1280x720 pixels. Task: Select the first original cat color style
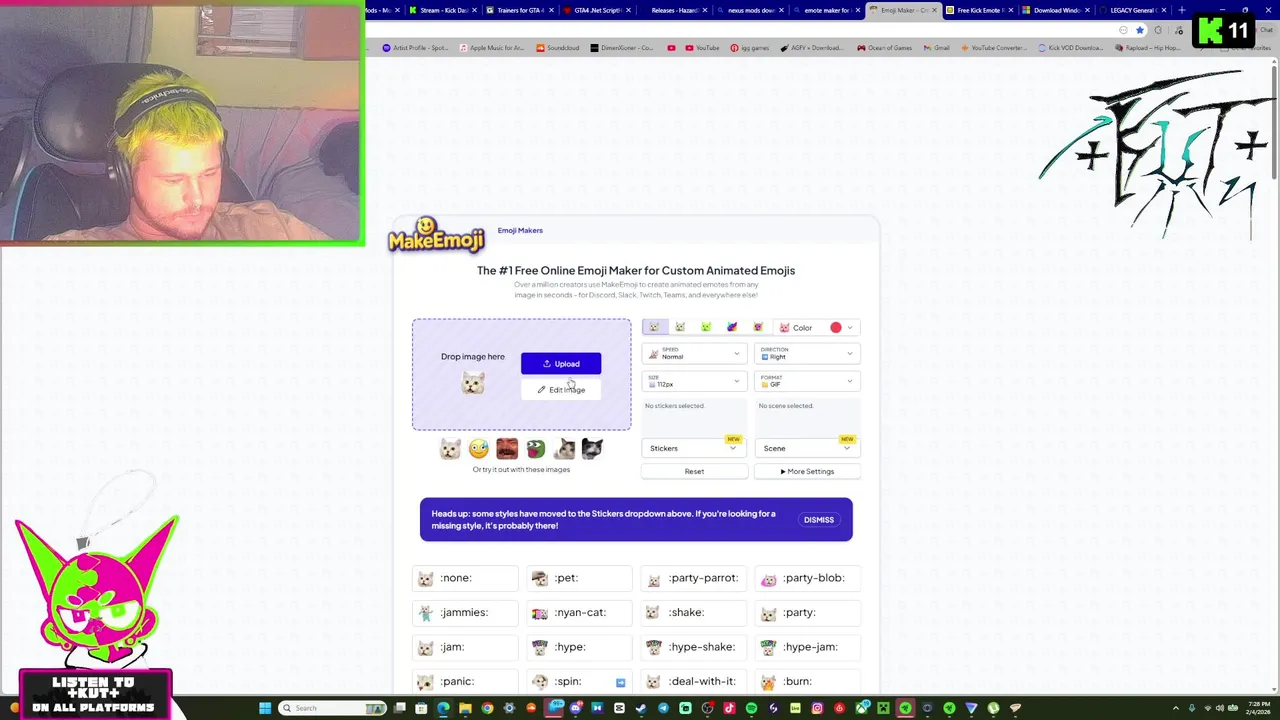pyautogui.click(x=654, y=327)
